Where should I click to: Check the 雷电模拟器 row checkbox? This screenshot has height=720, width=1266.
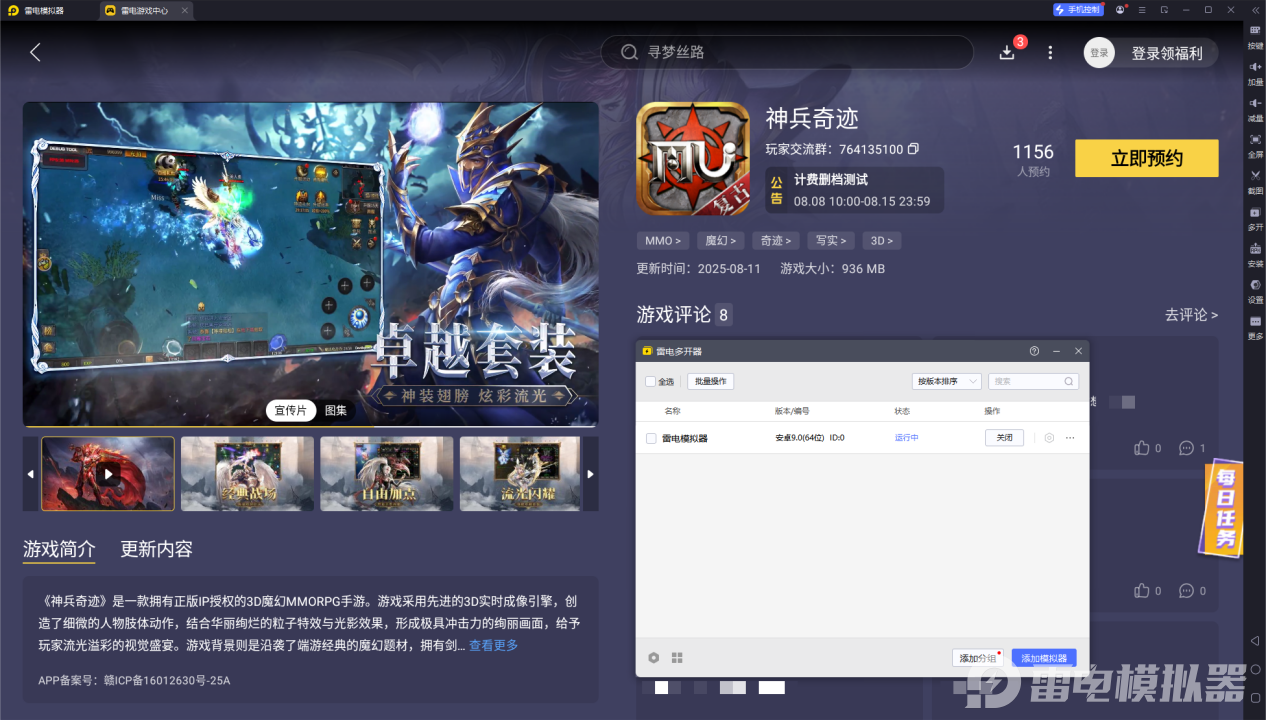pos(651,438)
